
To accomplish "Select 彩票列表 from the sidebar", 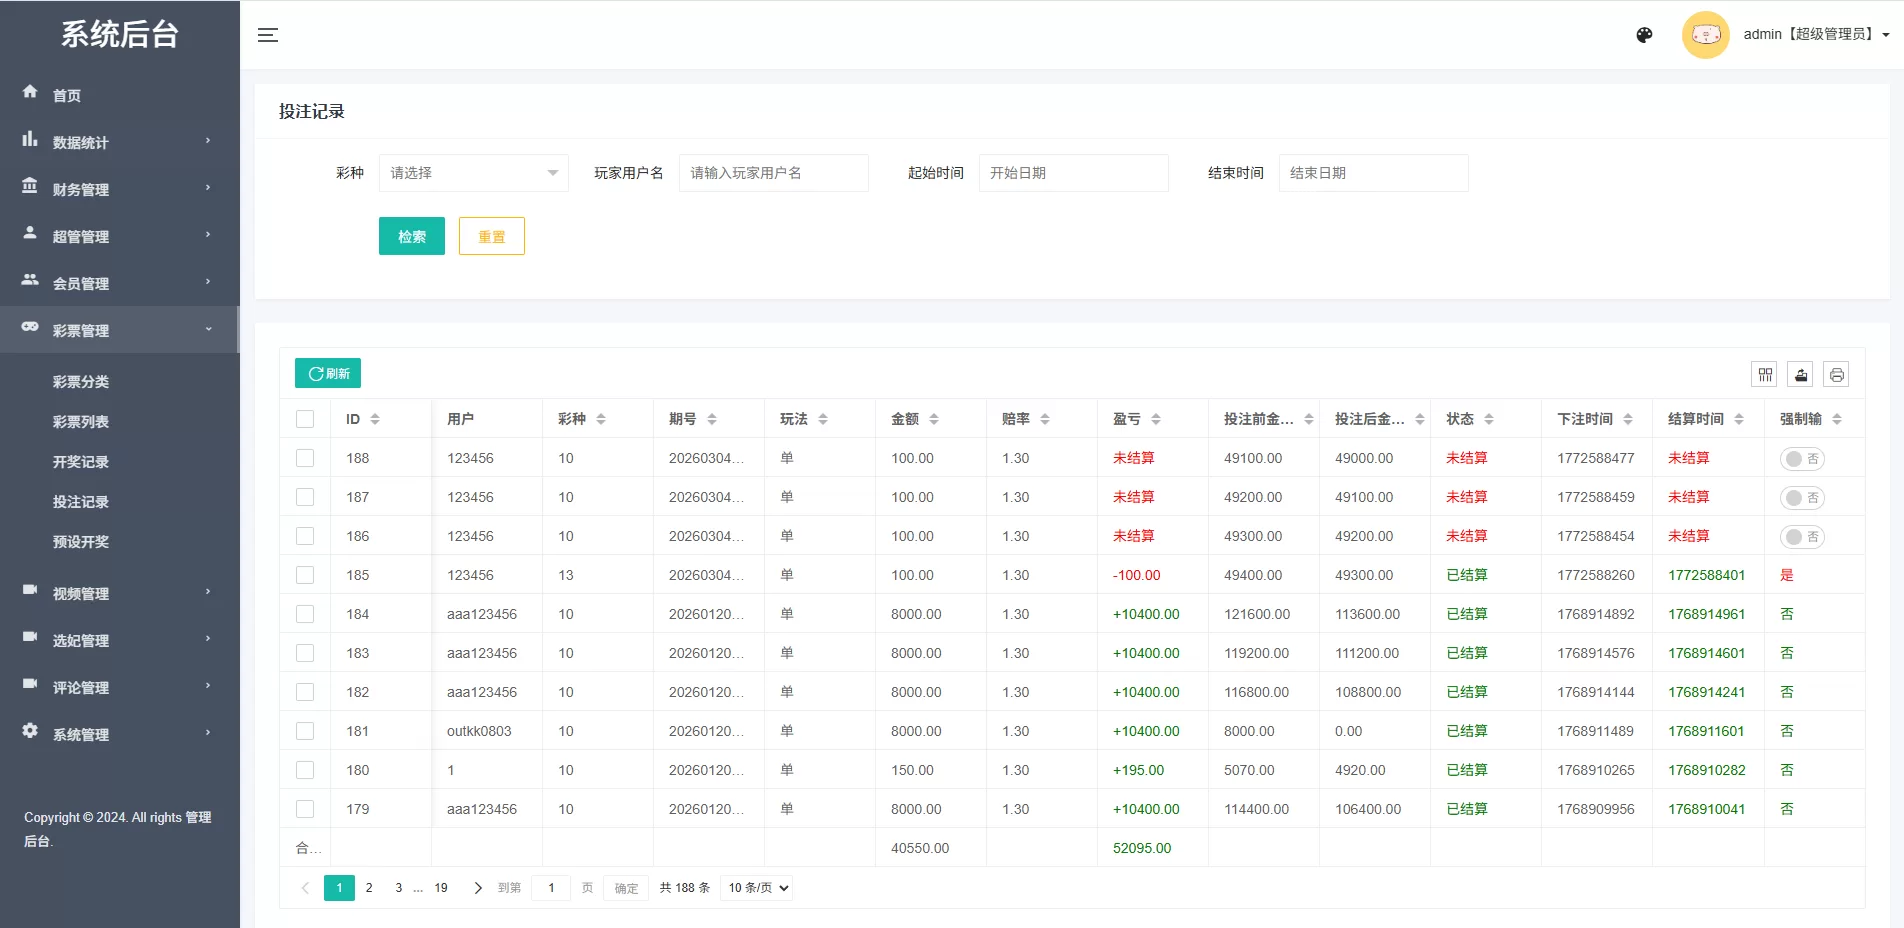I will [82, 421].
